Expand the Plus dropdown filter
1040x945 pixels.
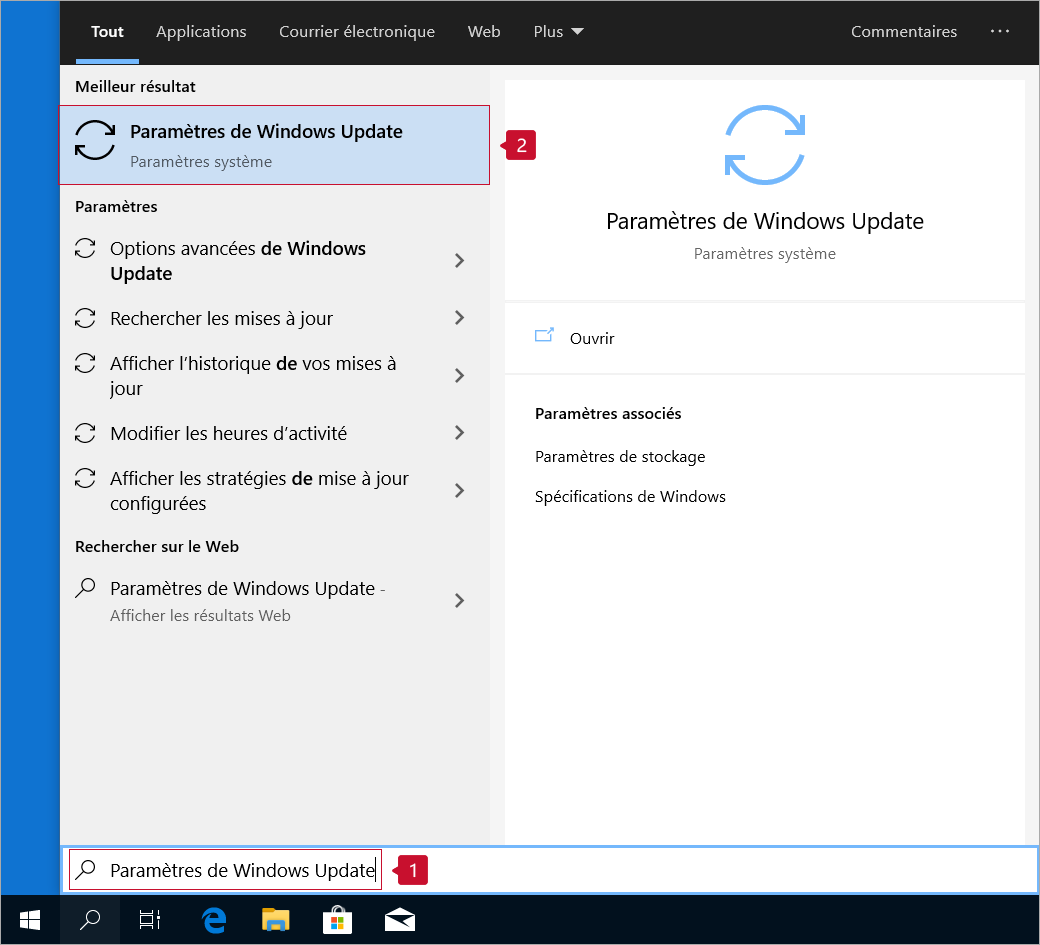(x=558, y=32)
